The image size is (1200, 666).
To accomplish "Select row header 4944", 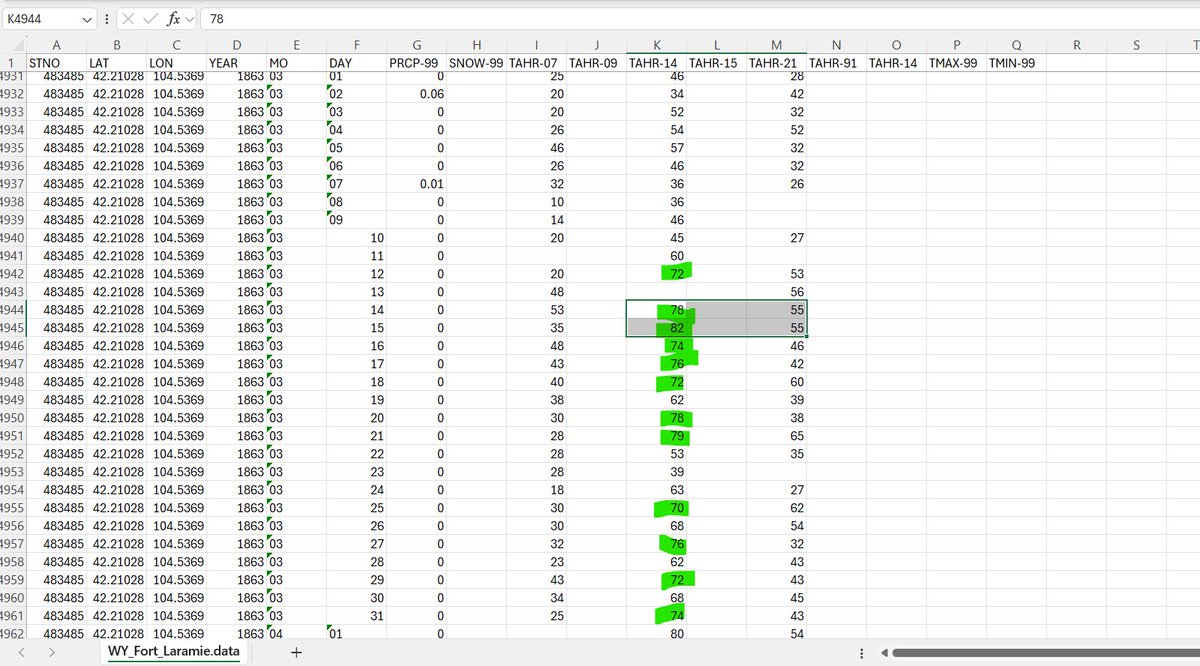I will [x=12, y=310].
